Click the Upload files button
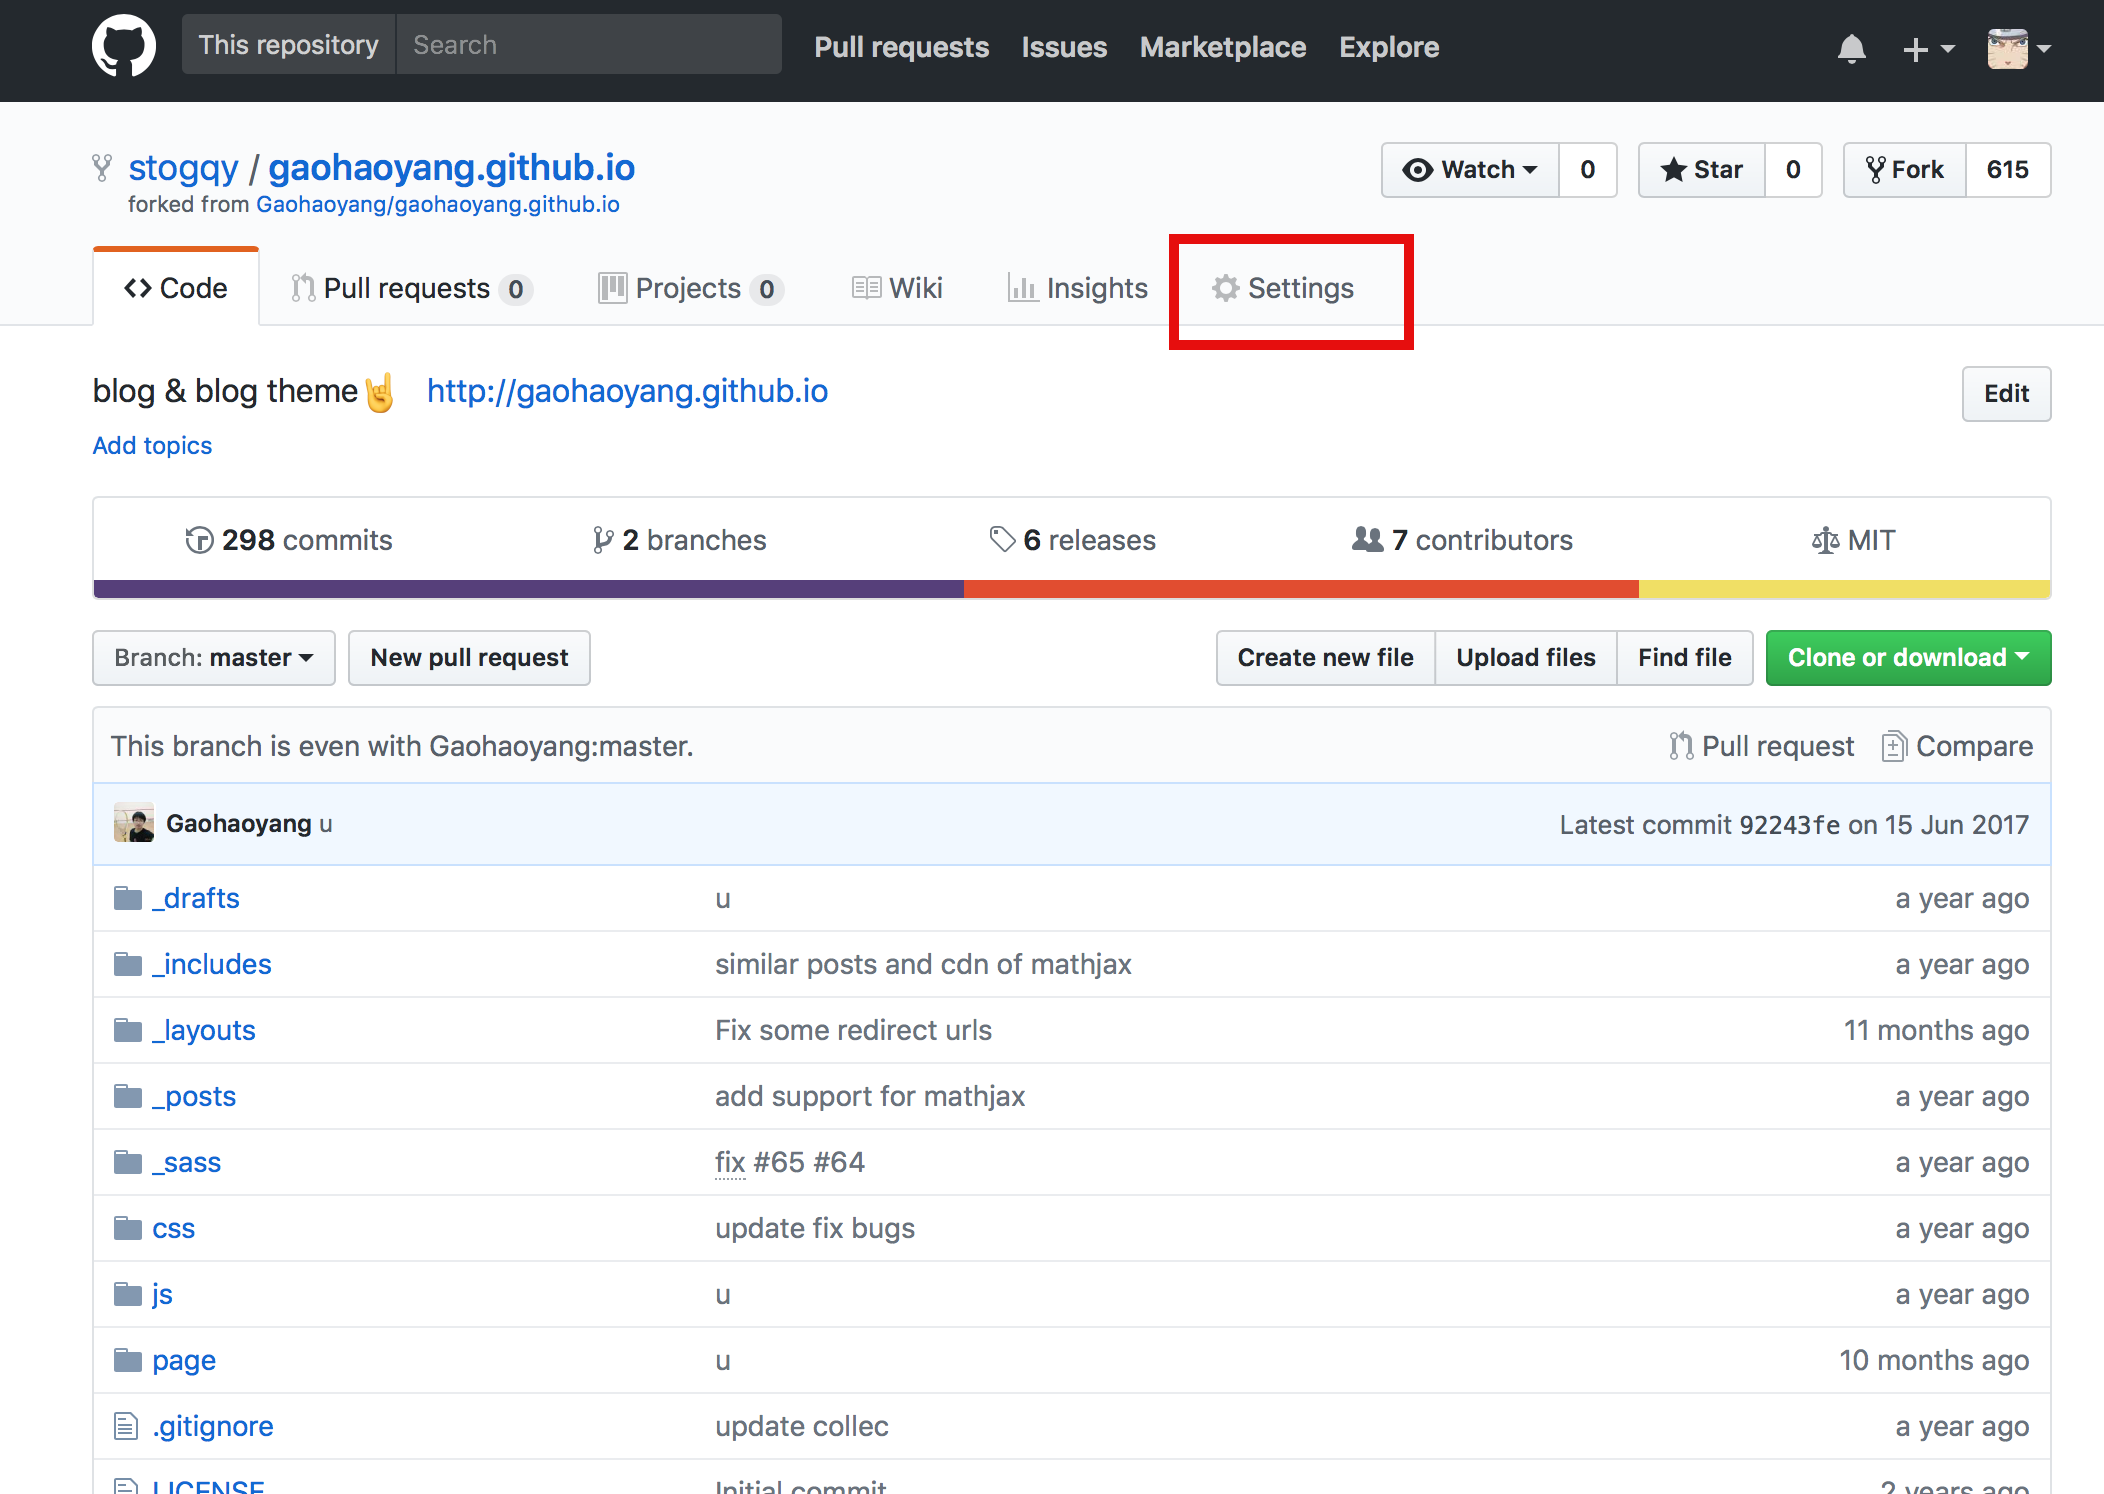 [x=1525, y=658]
